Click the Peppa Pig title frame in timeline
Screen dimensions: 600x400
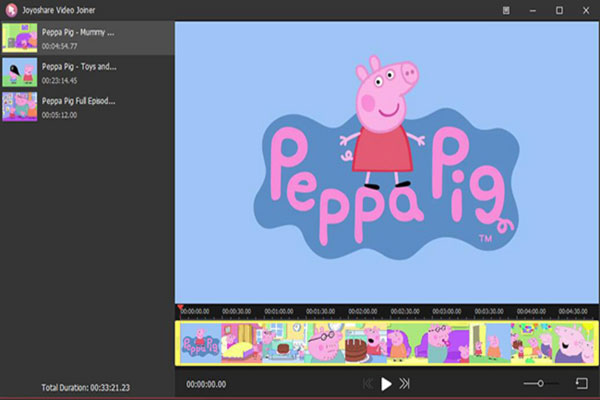point(200,342)
